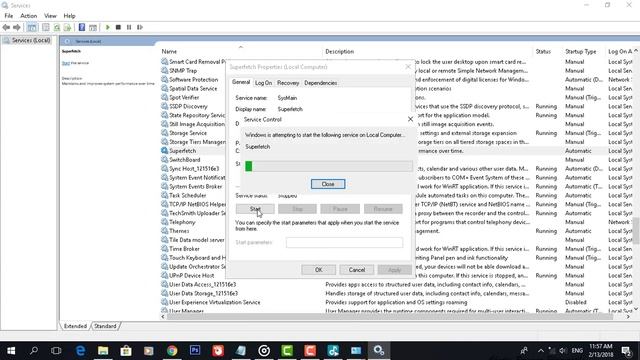The image size is (640, 360).
Task: Open File Explorer from the taskbar
Action: click(103, 351)
